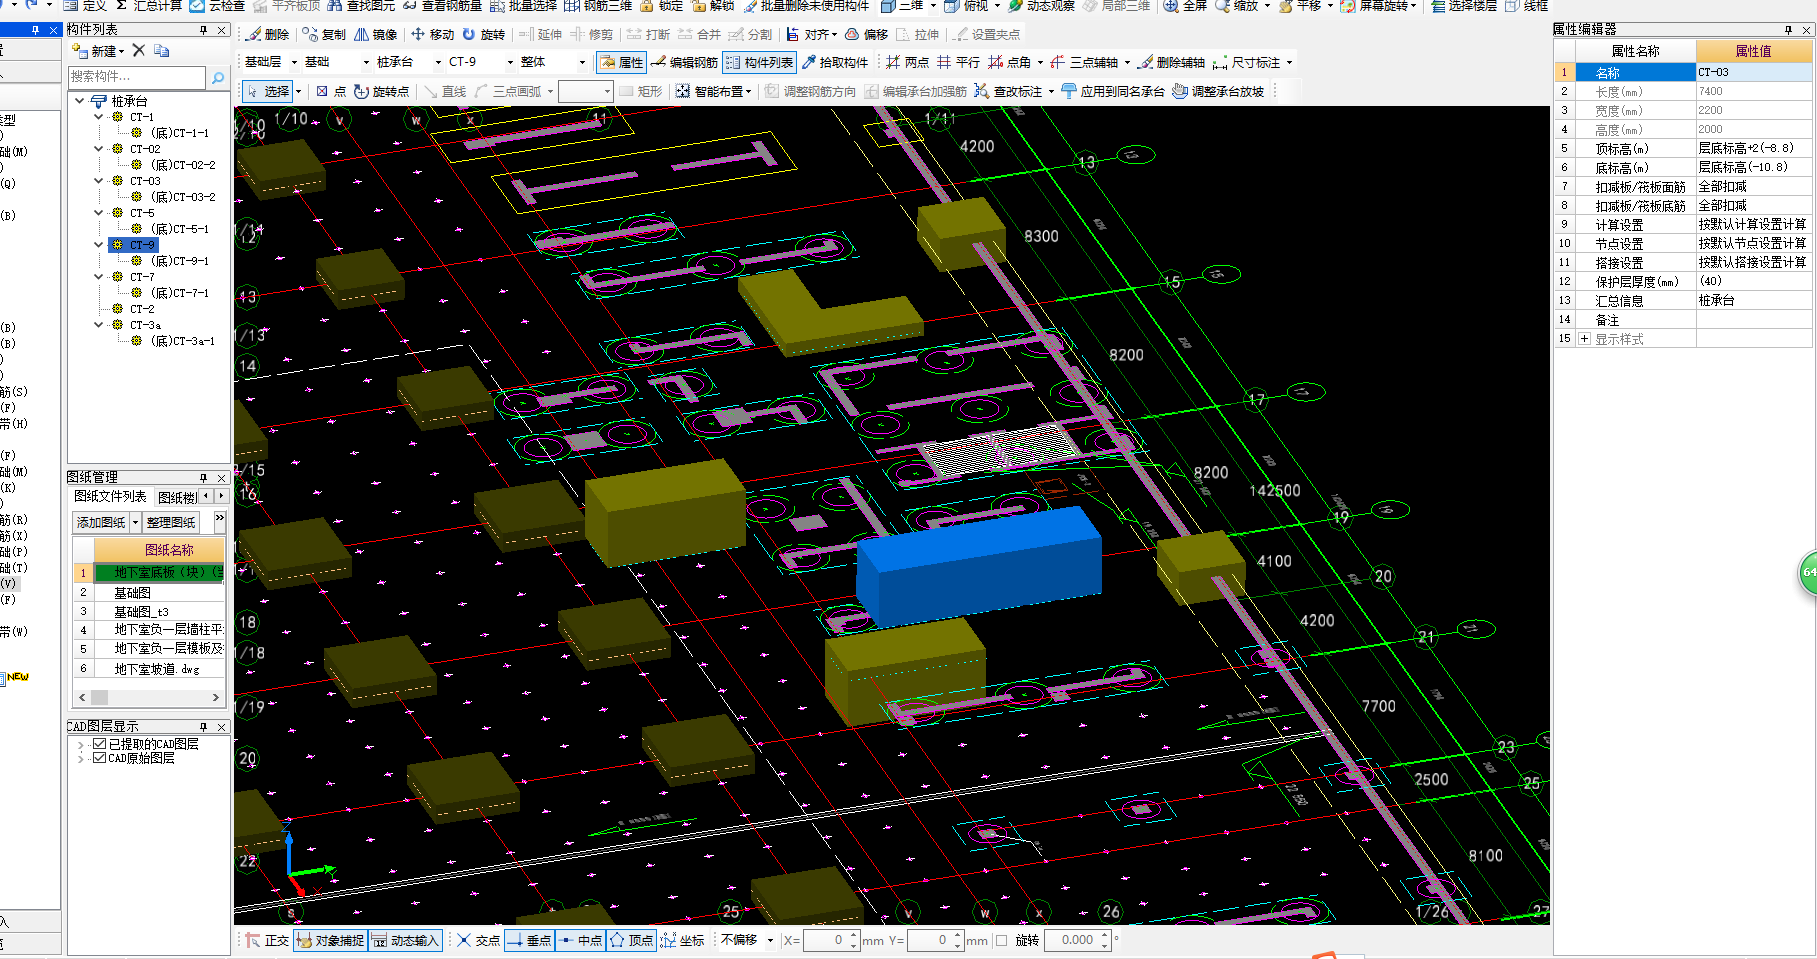Toggle 顶点 snap mode

click(631, 940)
